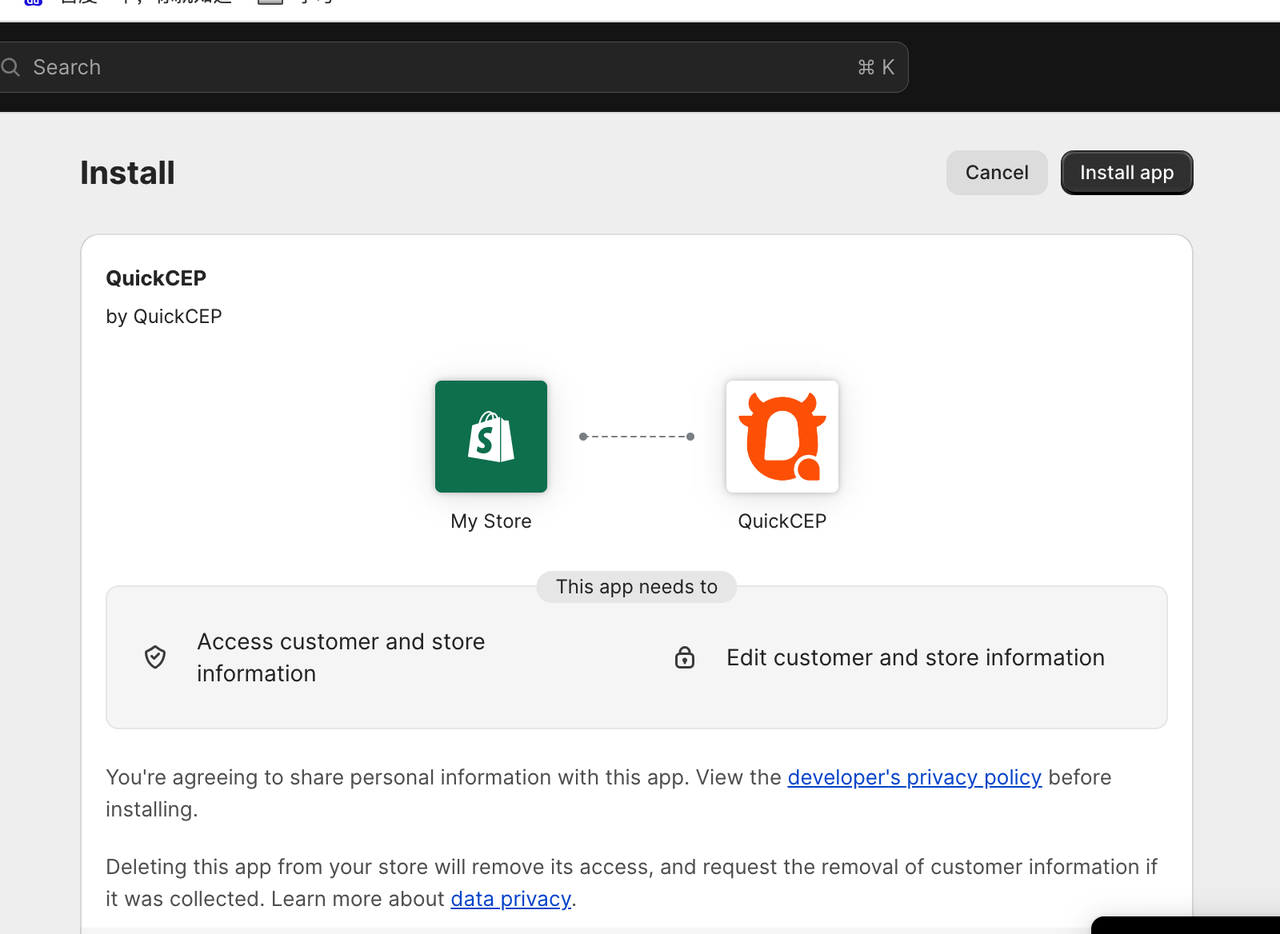Click the 'by QuickCEP' developer text
The height and width of the screenshot is (934, 1280).
pyautogui.click(x=164, y=316)
